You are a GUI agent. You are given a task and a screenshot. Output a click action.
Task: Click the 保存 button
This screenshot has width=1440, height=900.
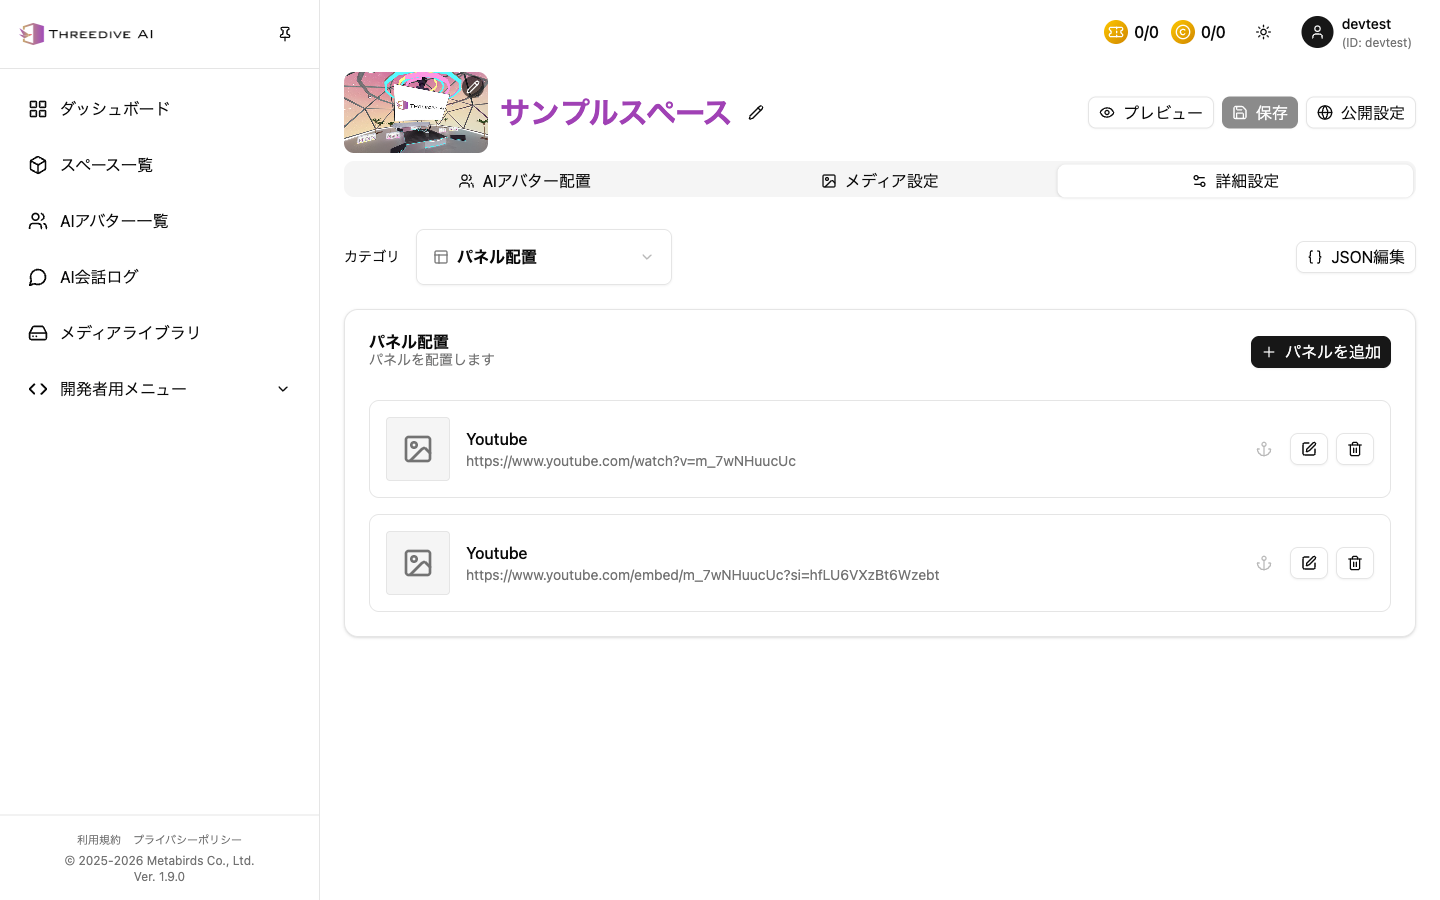click(1260, 113)
